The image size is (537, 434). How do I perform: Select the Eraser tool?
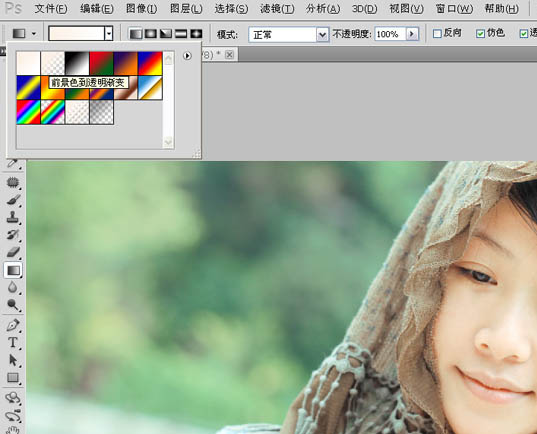[x=13, y=252]
